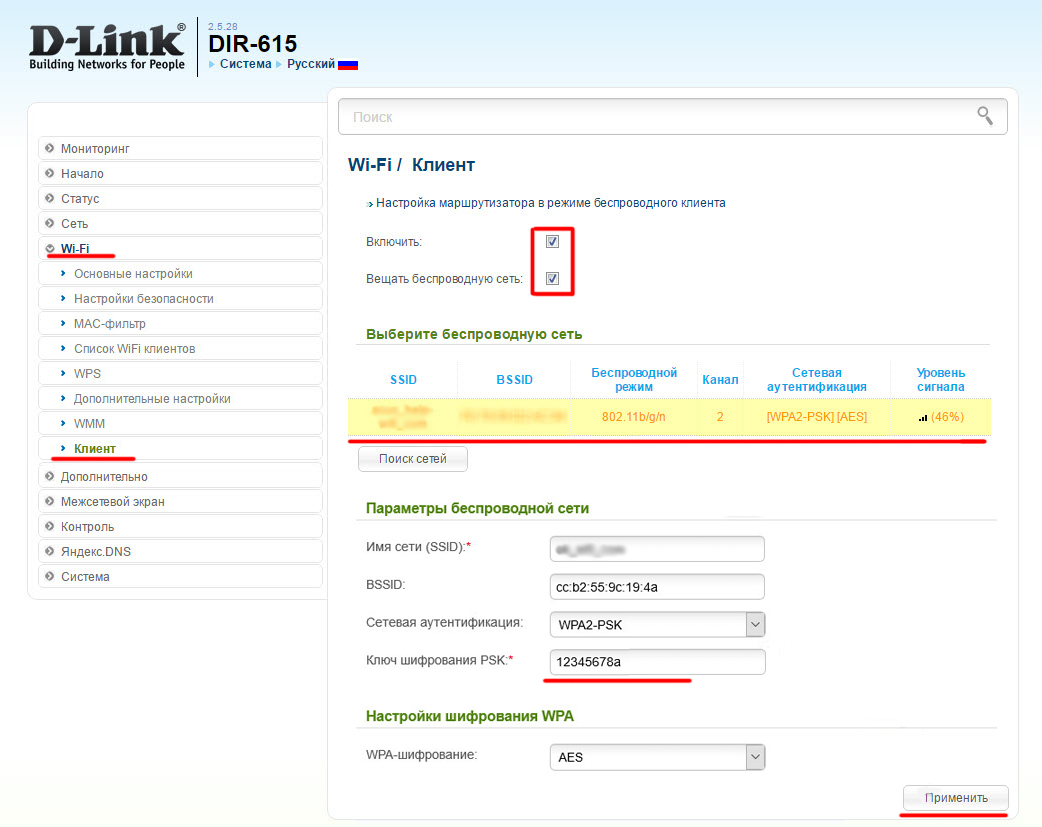Image resolution: width=1042 pixels, height=827 pixels.
Task: Select the Клиент submenu item
Action: pyautogui.click(x=181, y=449)
